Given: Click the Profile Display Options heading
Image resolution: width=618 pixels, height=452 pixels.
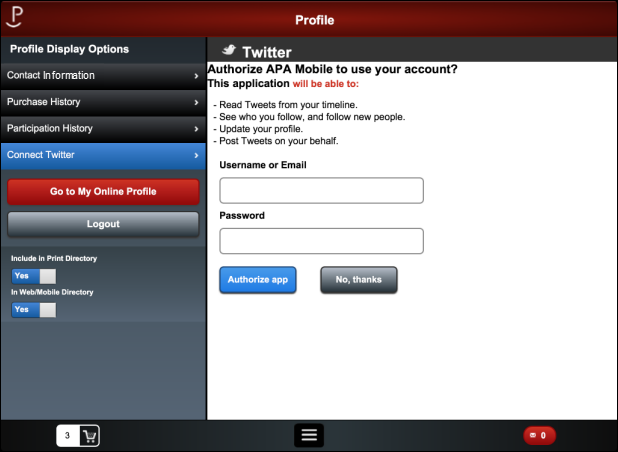Looking at the screenshot, I should [69, 49].
